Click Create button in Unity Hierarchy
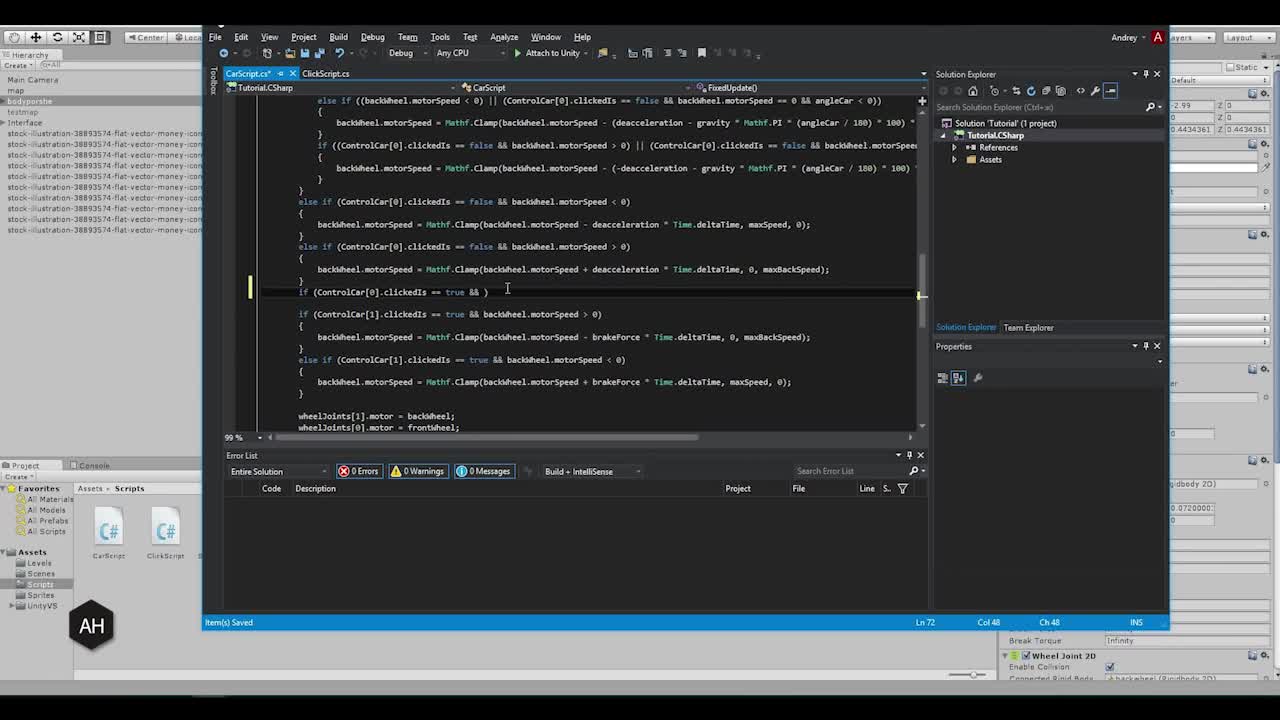The width and height of the screenshot is (1280, 720). (x=16, y=65)
